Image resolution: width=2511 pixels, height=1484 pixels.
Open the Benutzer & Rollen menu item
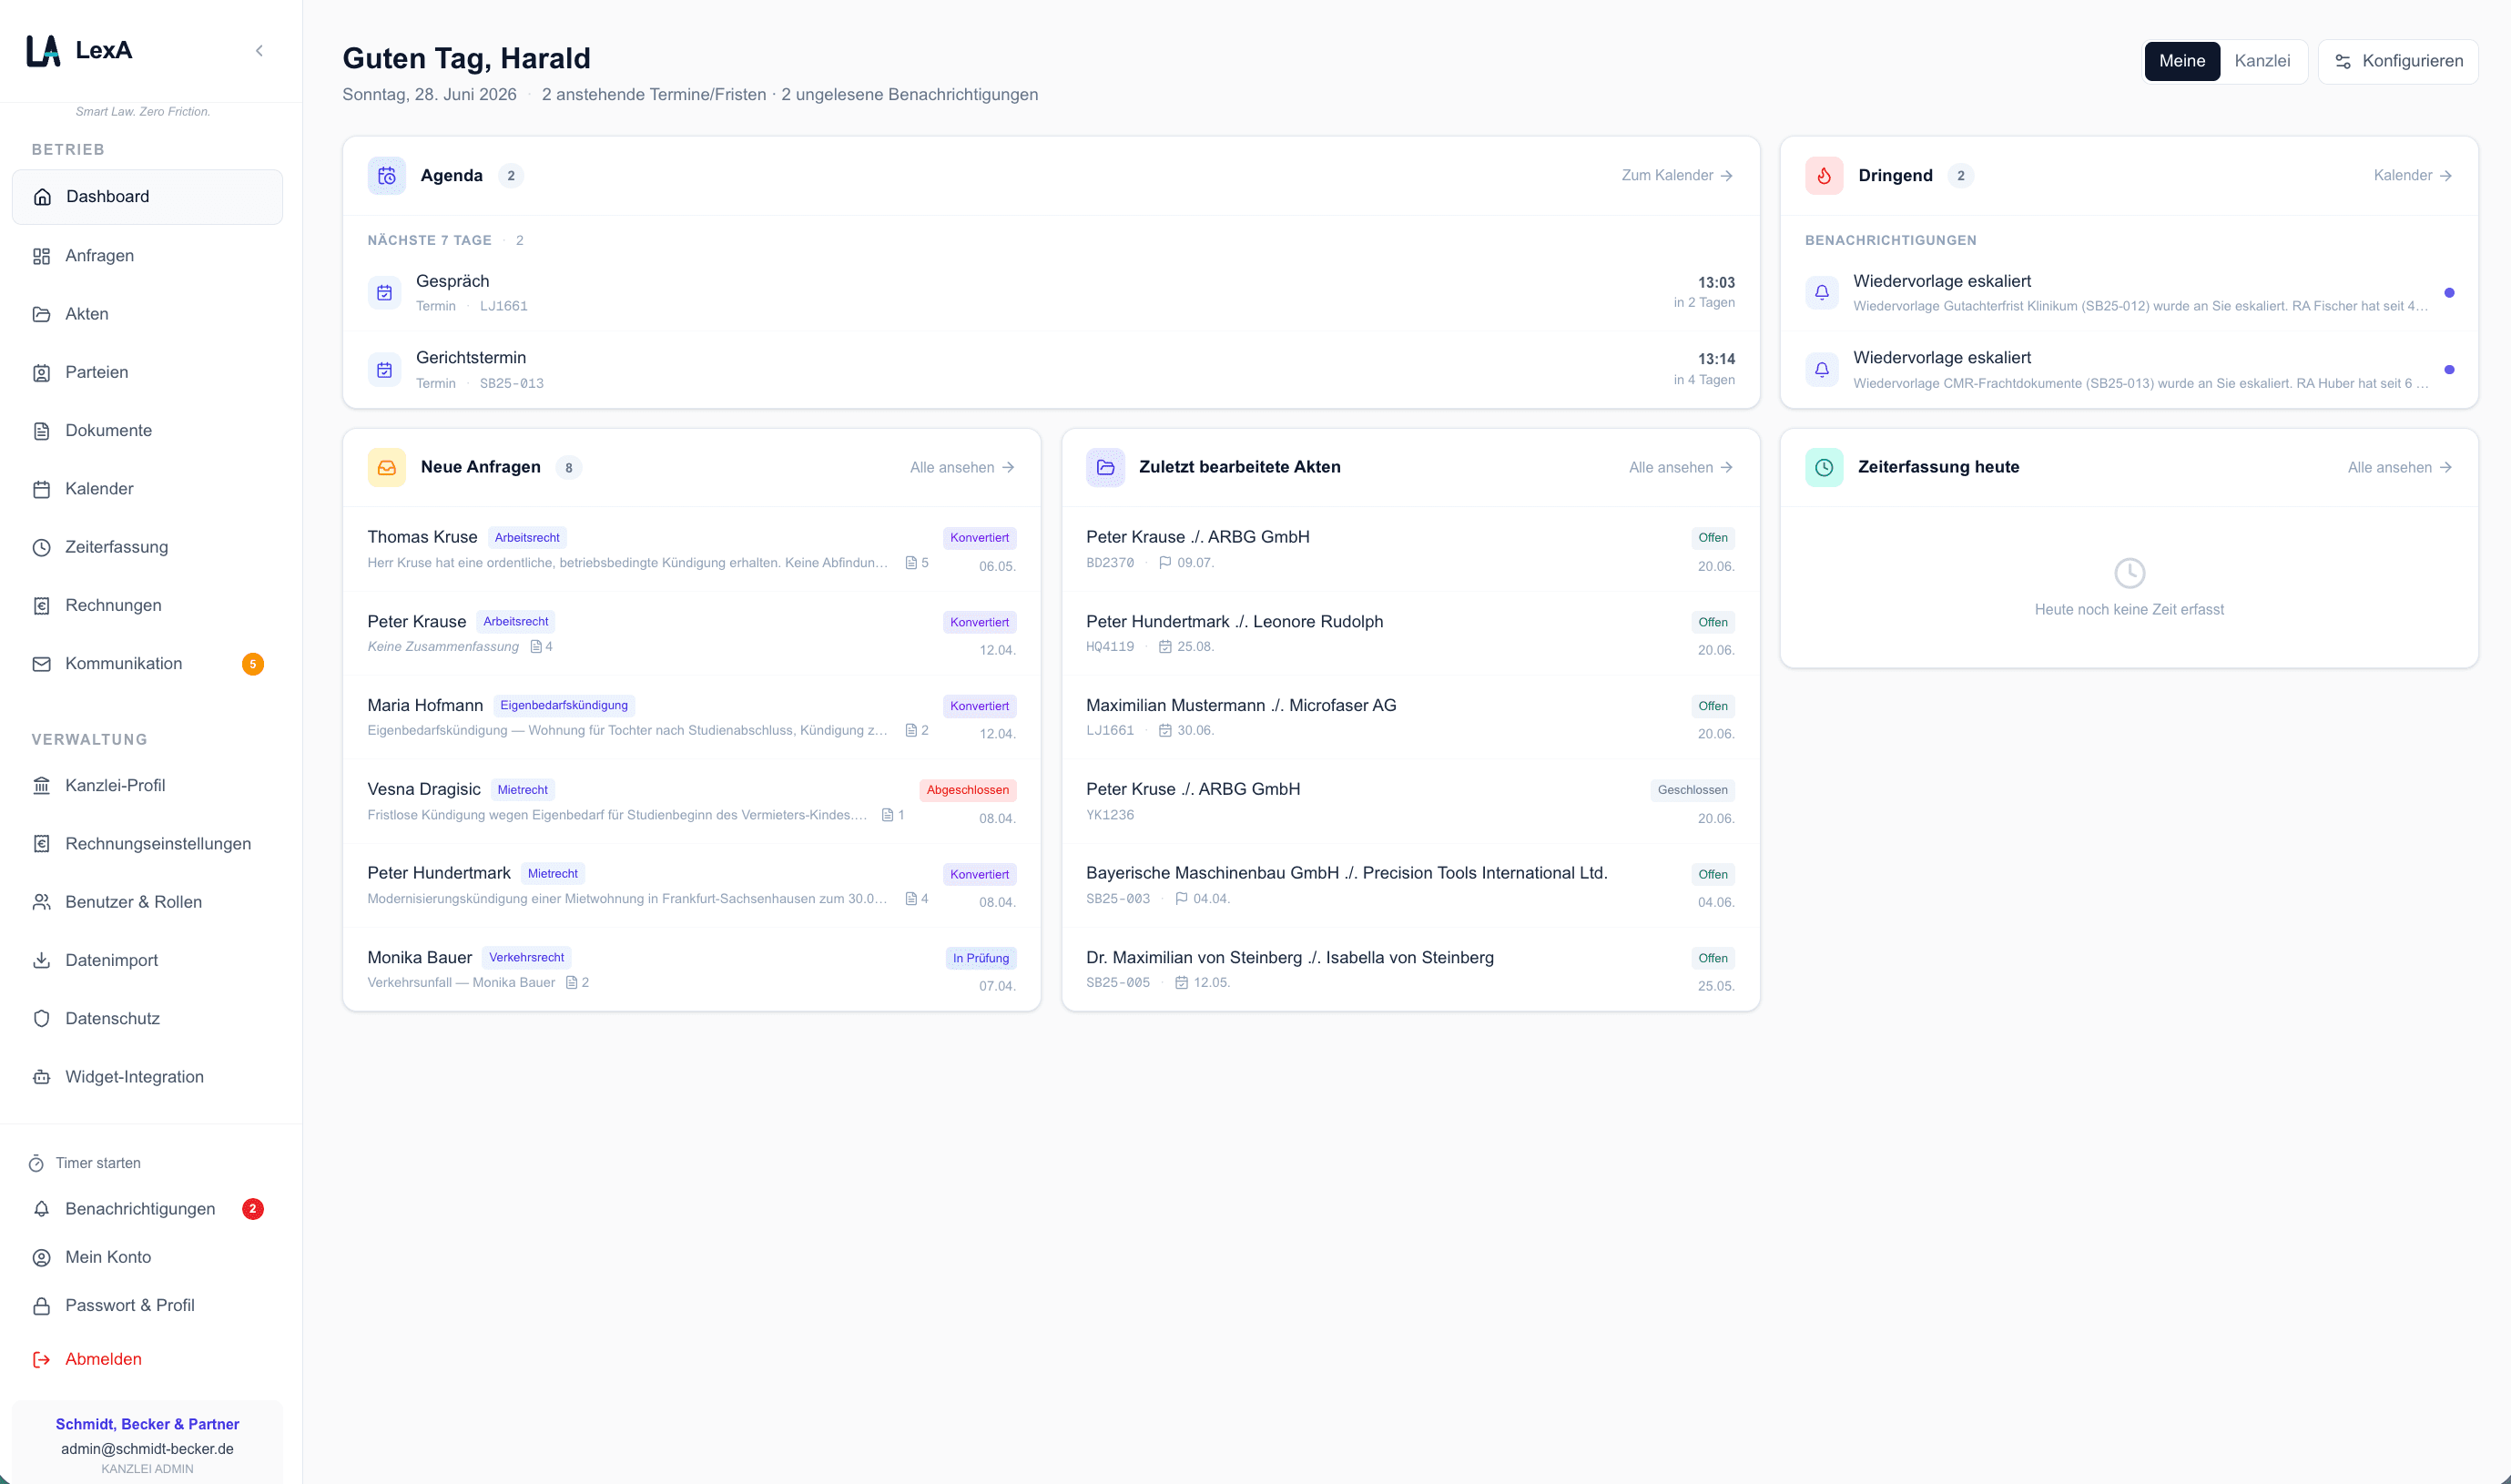coord(147,902)
